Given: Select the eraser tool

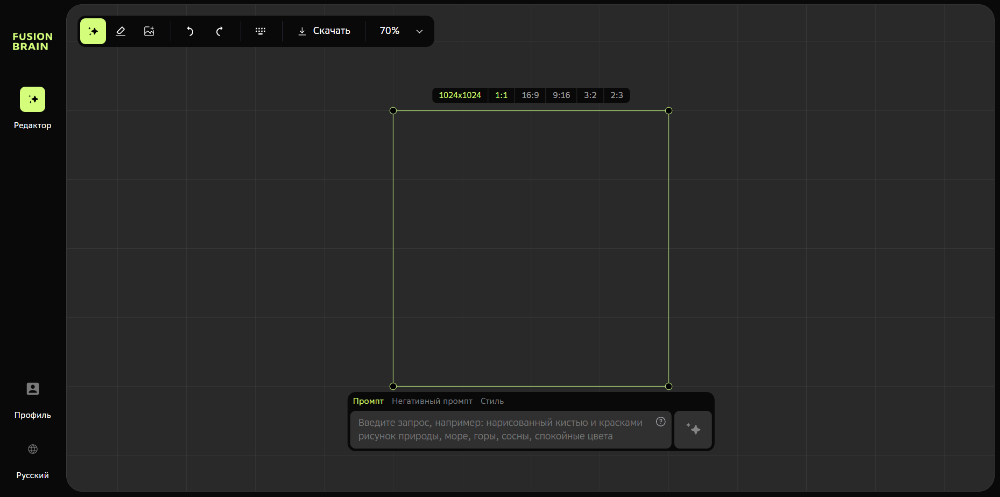Looking at the screenshot, I should [121, 31].
